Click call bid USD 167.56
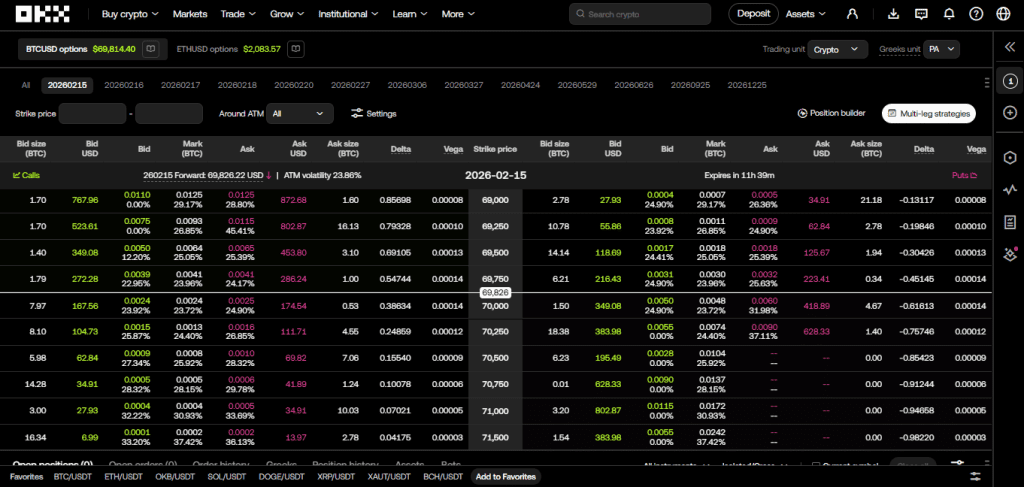Viewport: 1024px width, 487px height. tap(84, 306)
